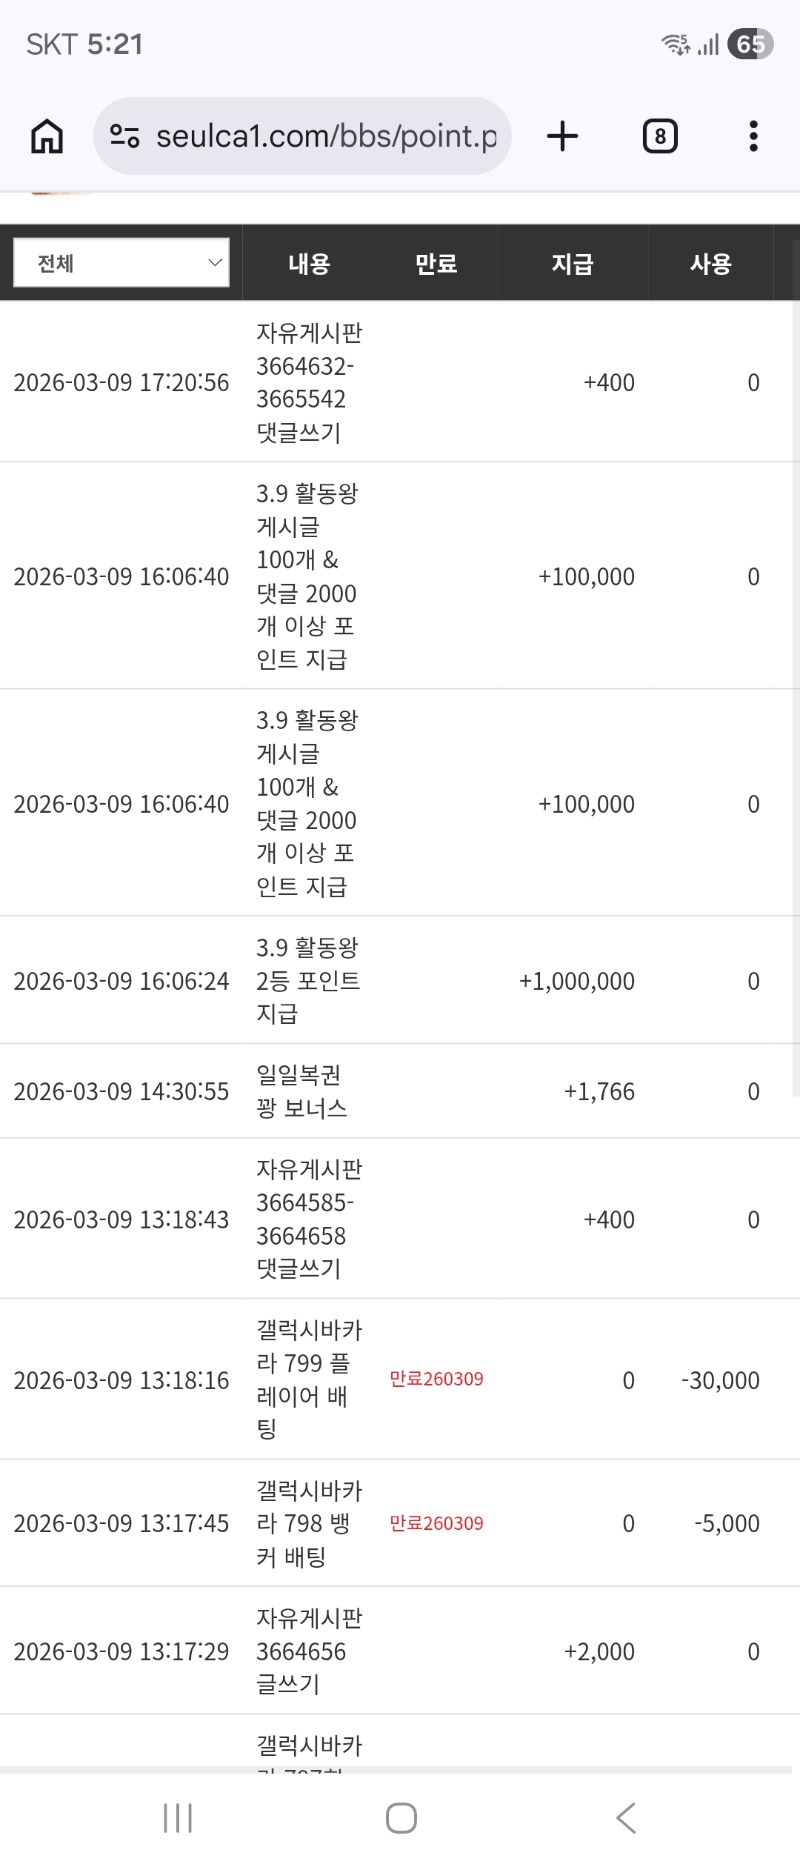This screenshot has height=1867, width=800.
Task: Expand the 전체 filter dropdown
Action: tap(121, 263)
